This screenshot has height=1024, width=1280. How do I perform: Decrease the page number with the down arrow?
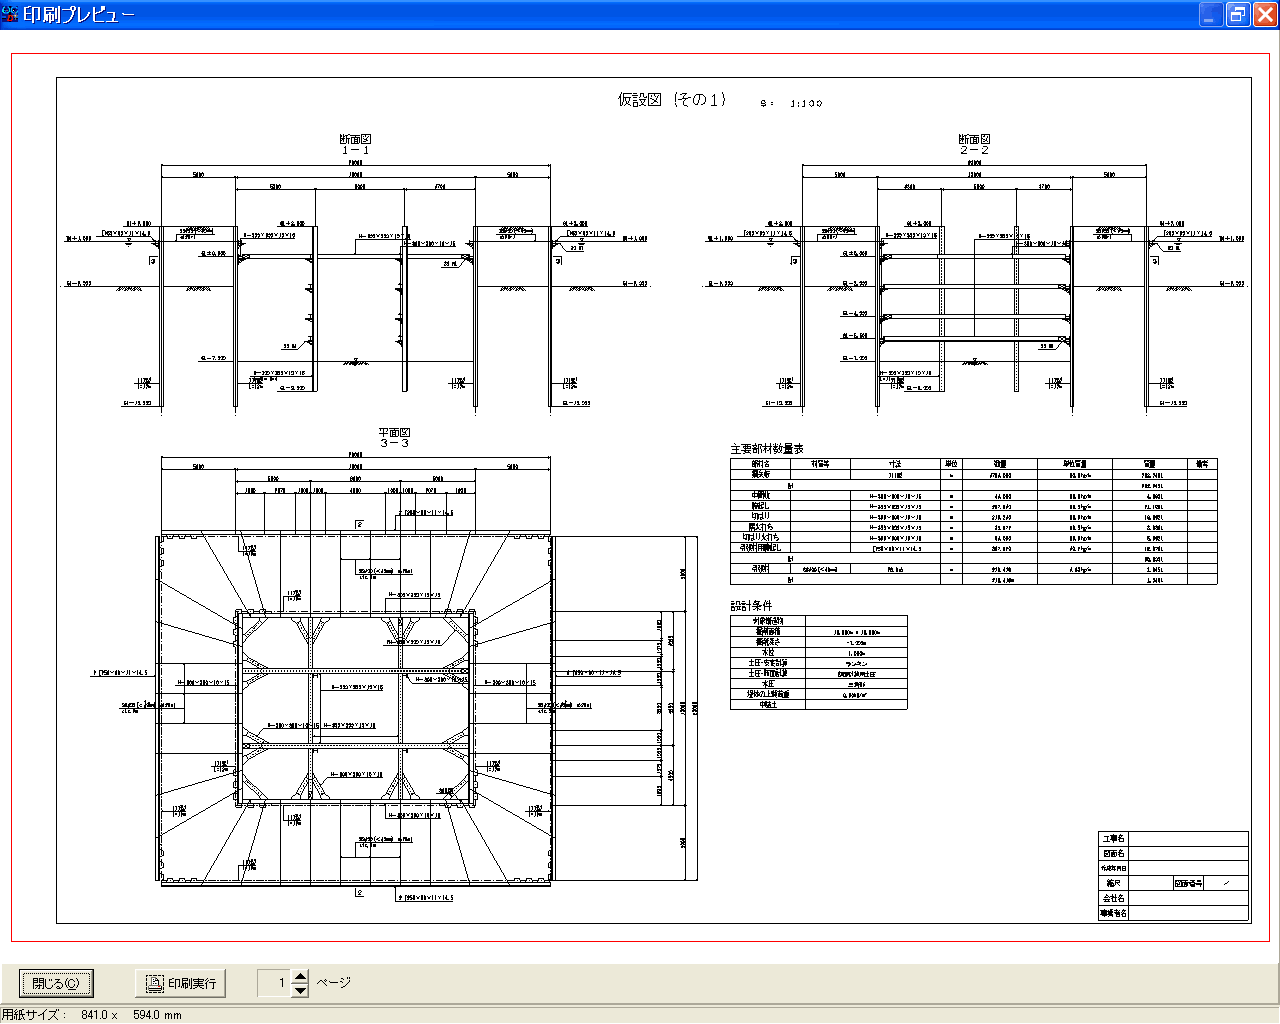(x=301, y=990)
